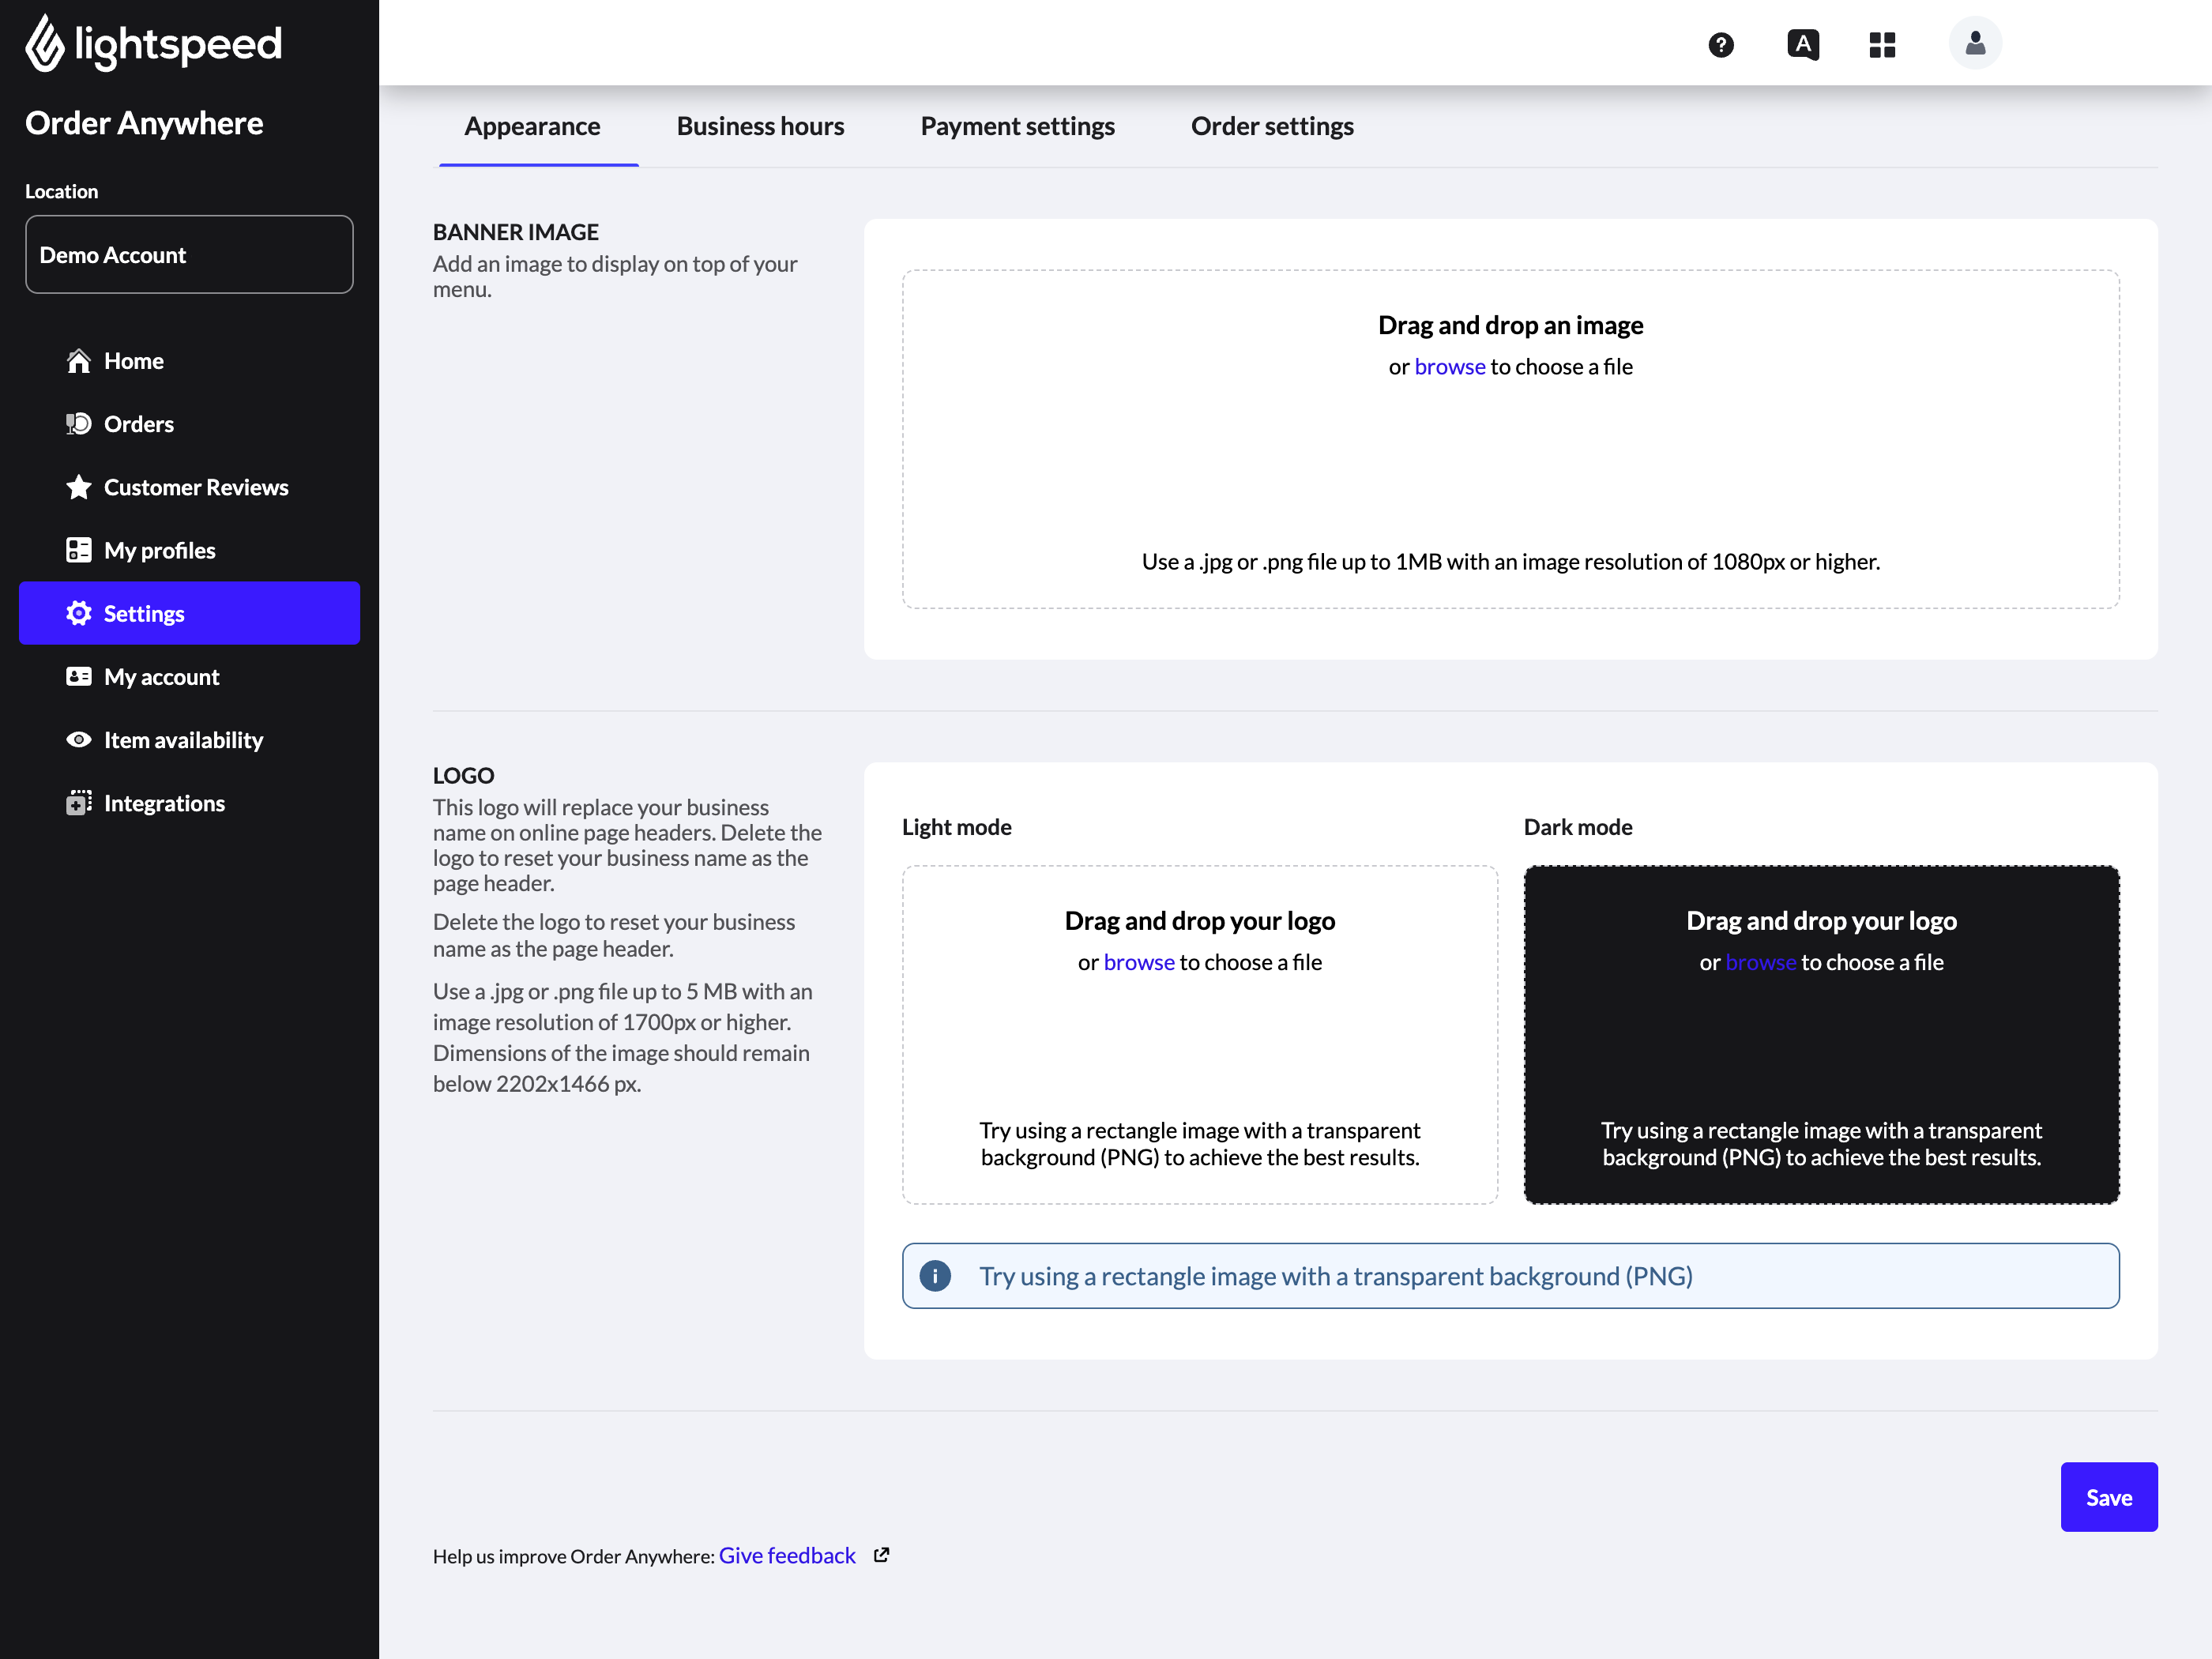Select Orders in the sidebar
This screenshot has width=2212, height=1659.
[x=138, y=423]
